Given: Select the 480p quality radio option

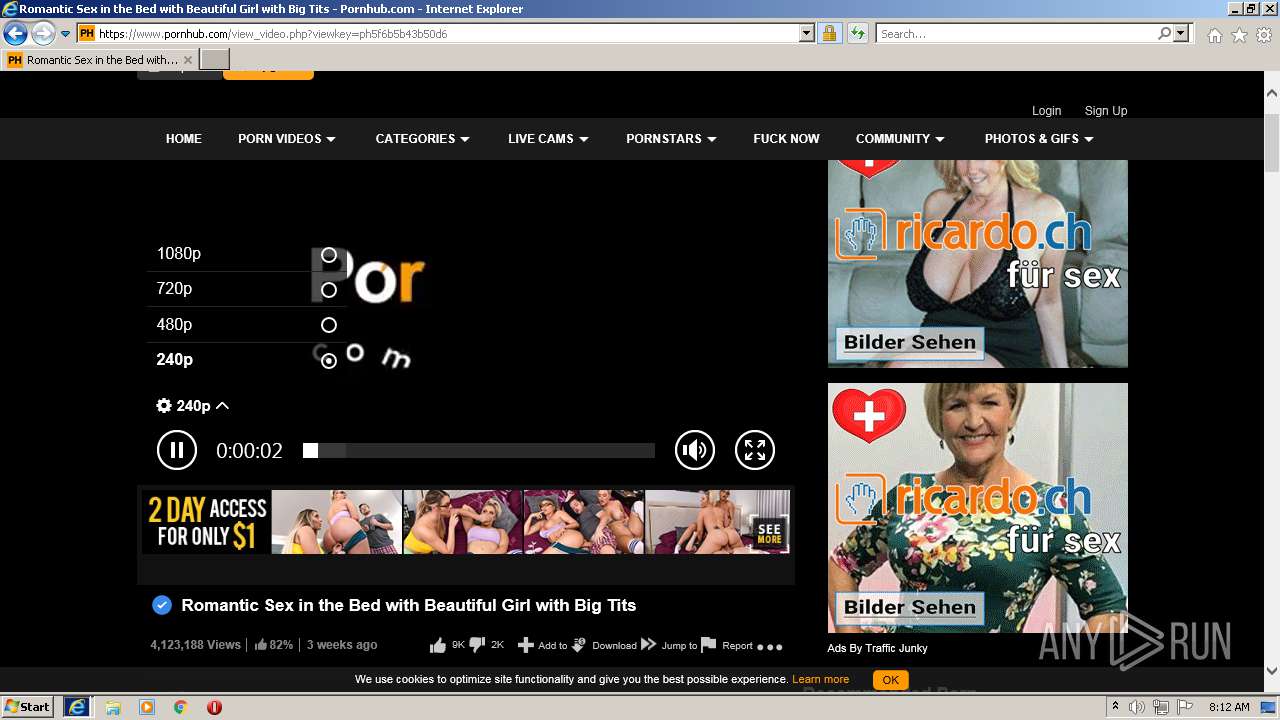Looking at the screenshot, I should 329,325.
